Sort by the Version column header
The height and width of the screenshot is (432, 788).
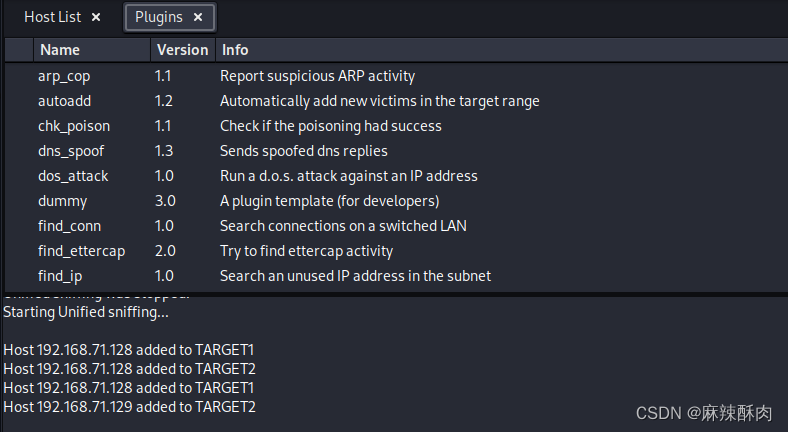(x=183, y=50)
